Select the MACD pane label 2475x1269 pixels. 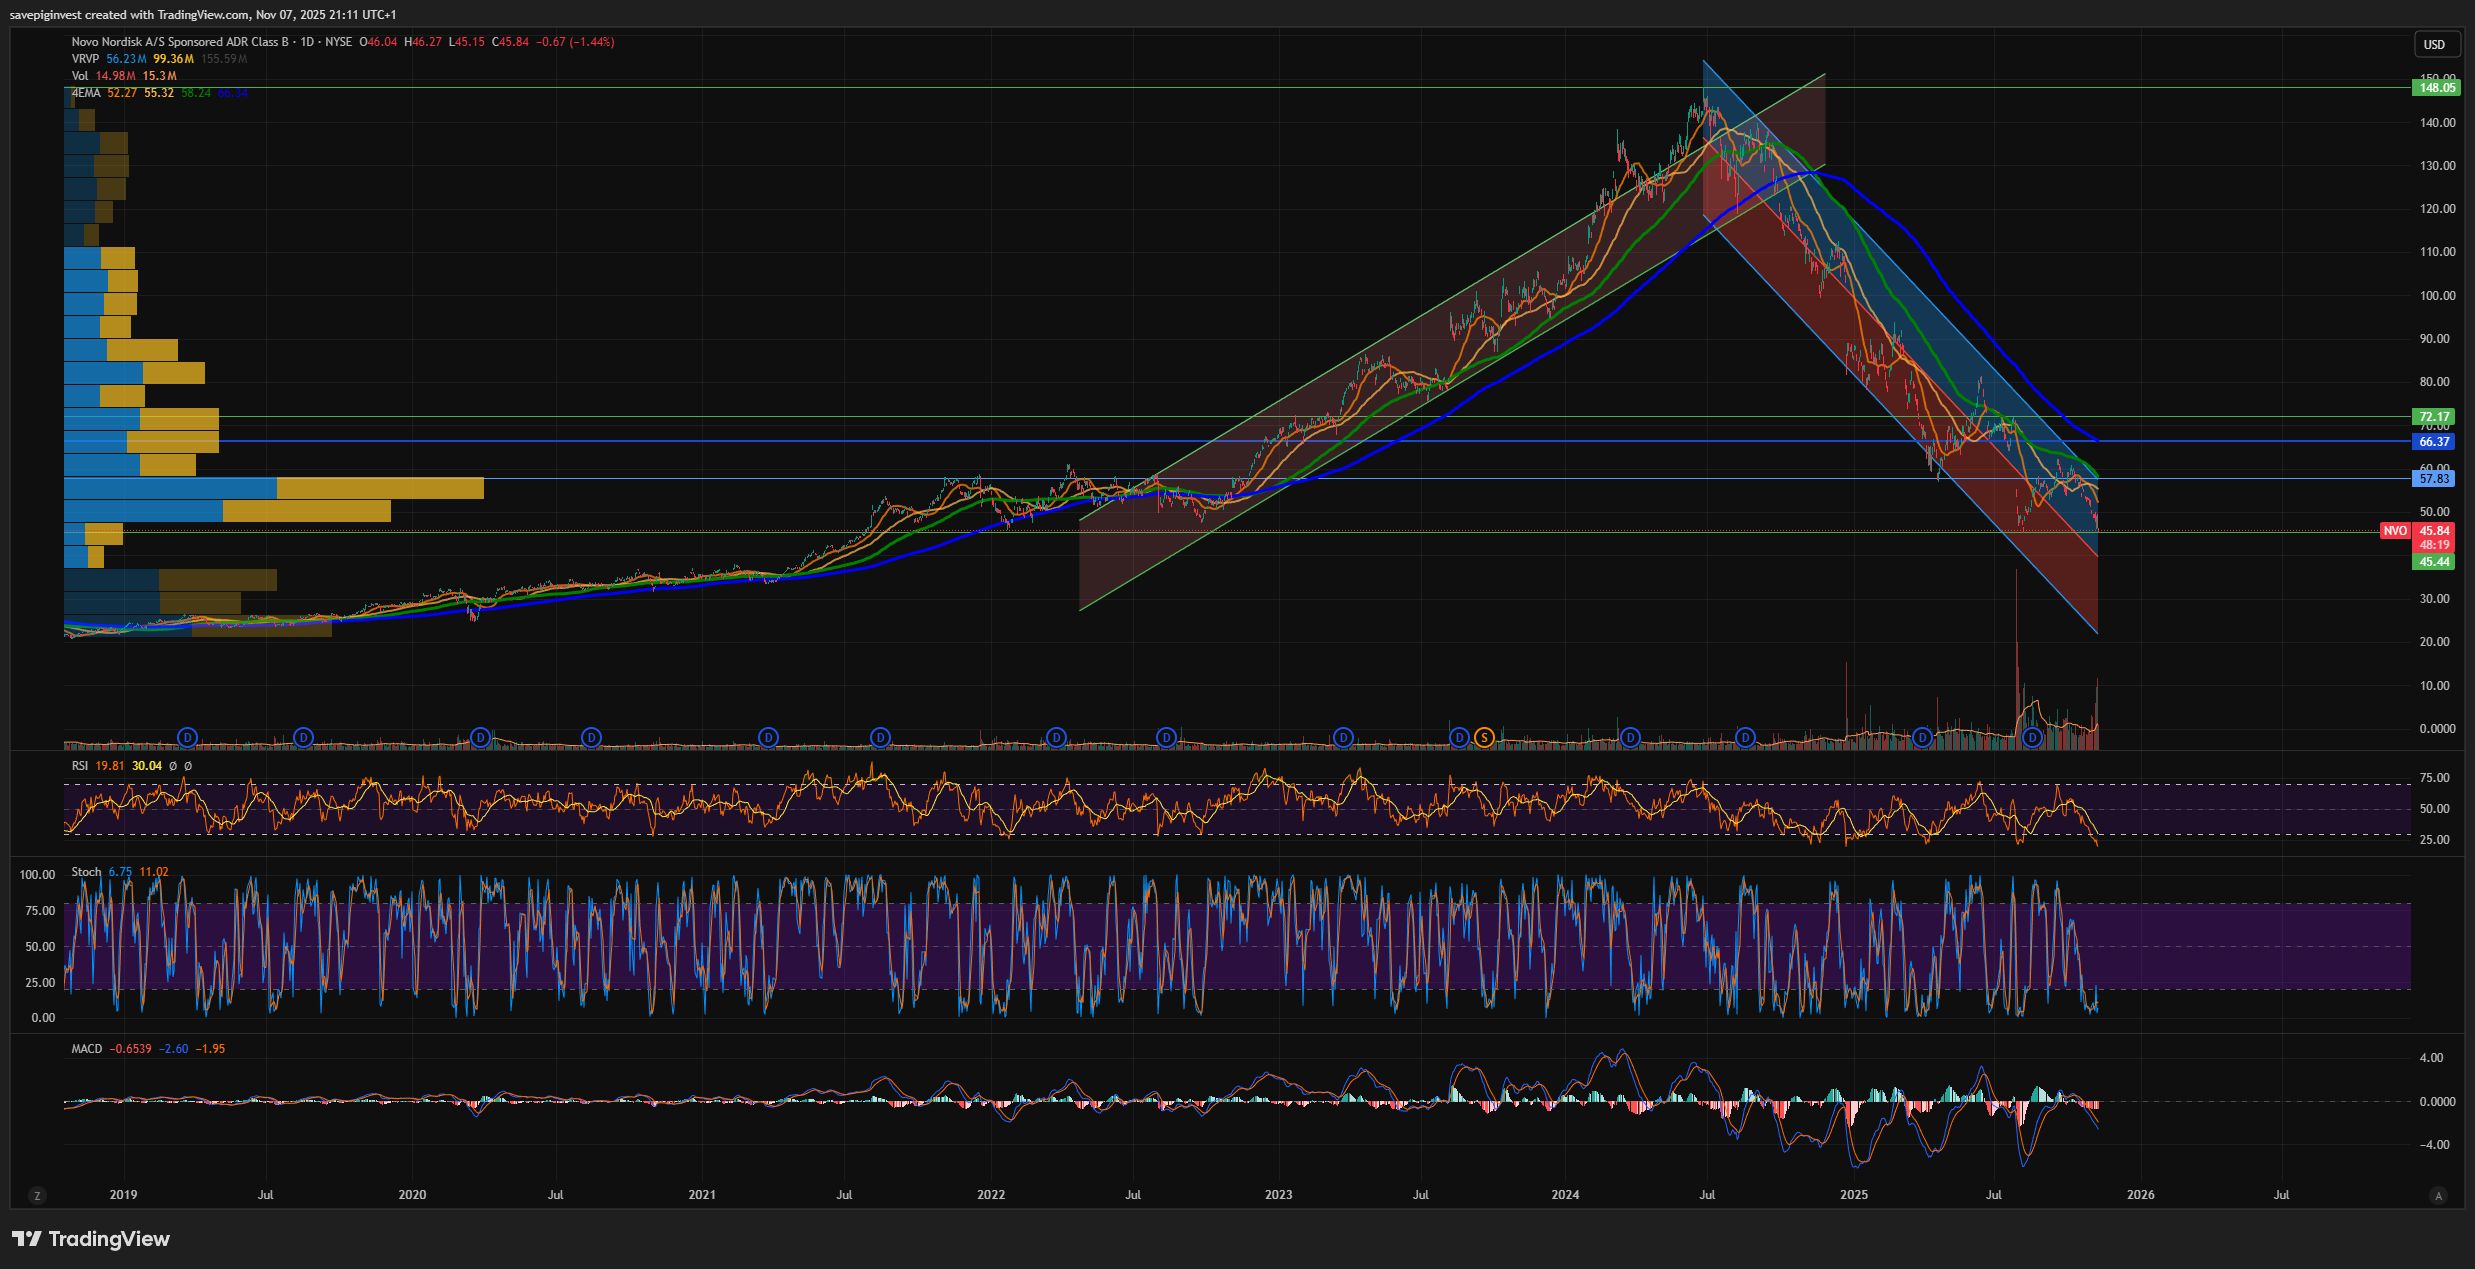pos(86,1049)
